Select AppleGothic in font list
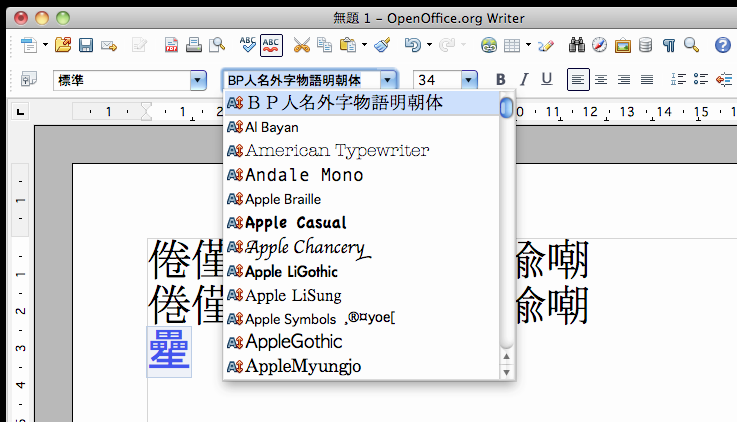737x422 pixels. (361, 342)
